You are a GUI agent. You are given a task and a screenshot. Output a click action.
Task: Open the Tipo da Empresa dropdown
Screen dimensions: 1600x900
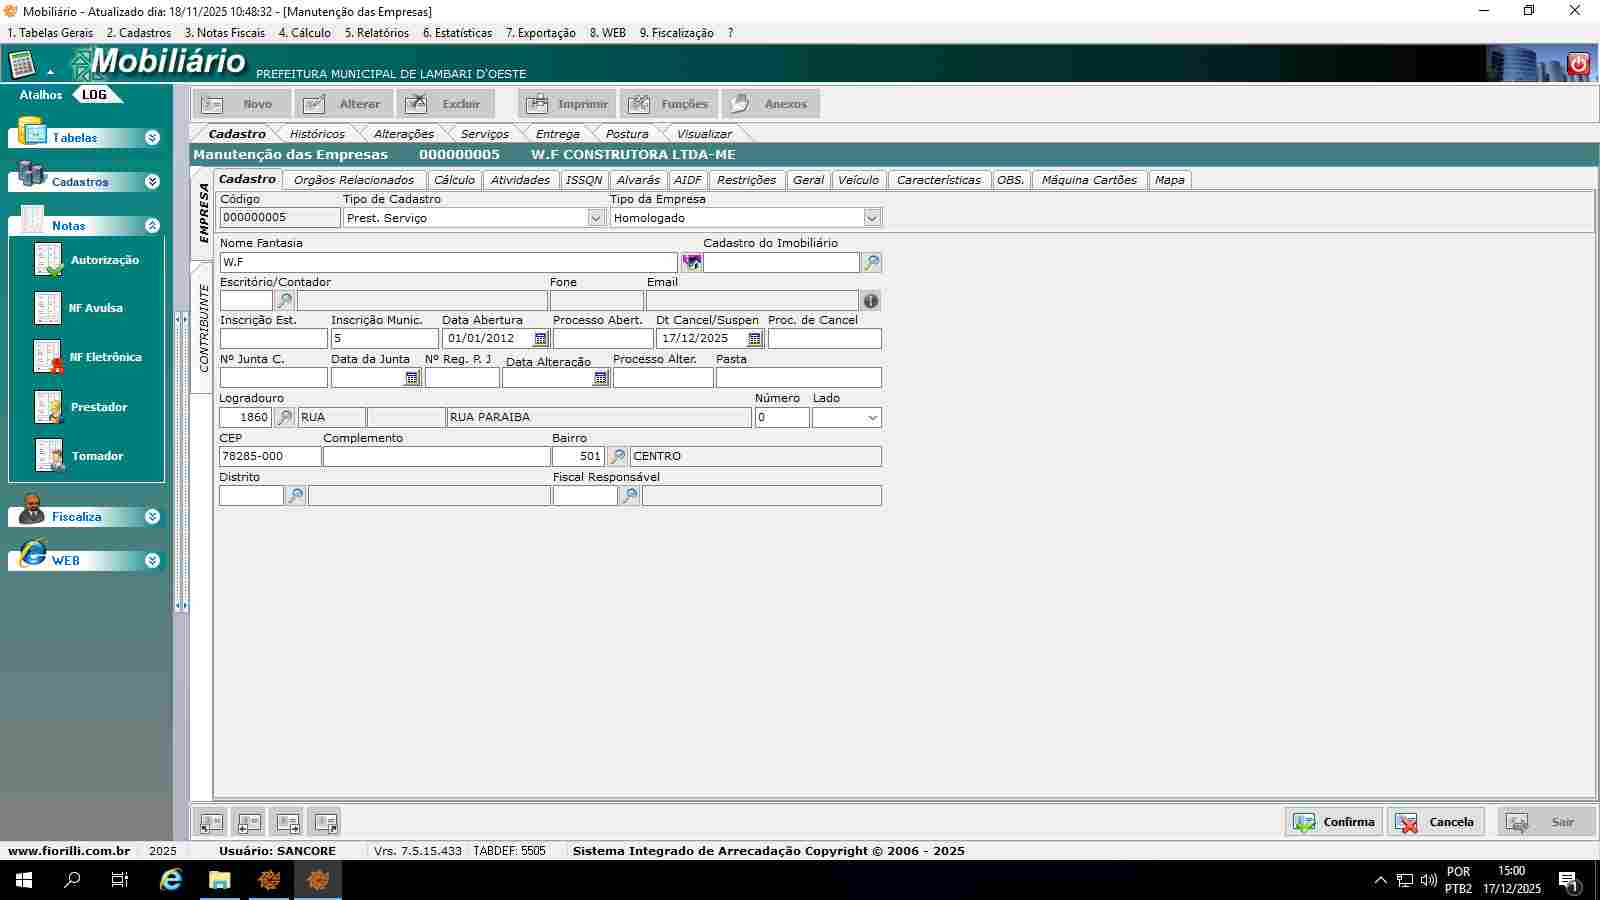(872, 218)
